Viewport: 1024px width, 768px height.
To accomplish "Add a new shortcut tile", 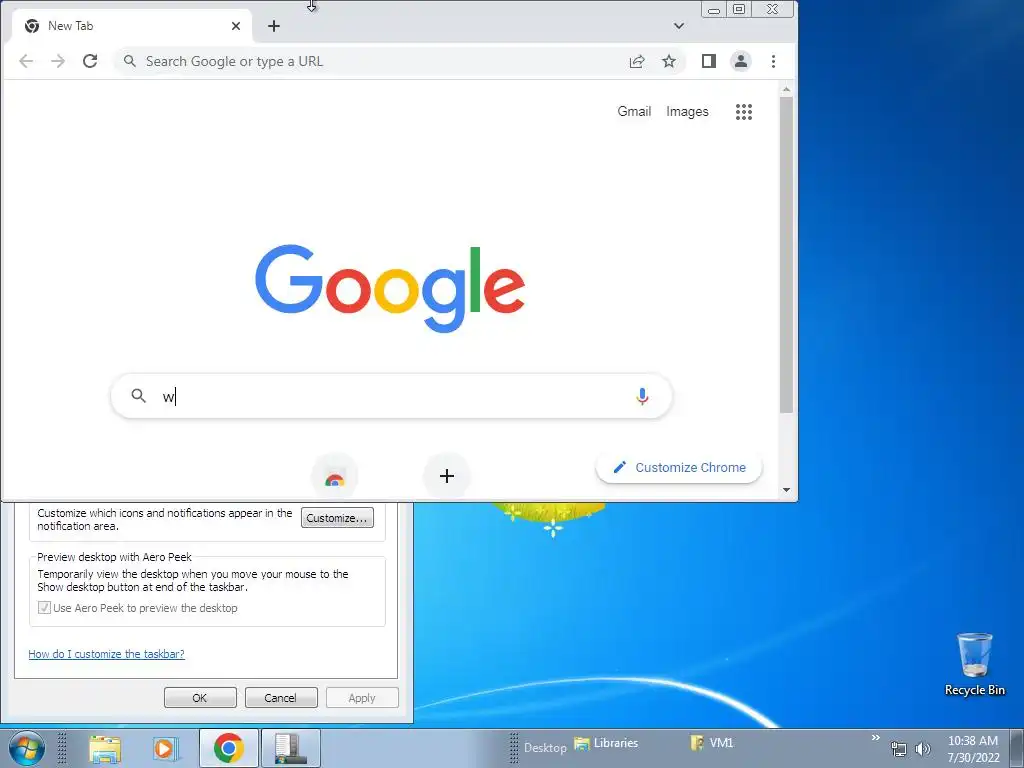I will pyautogui.click(x=447, y=476).
